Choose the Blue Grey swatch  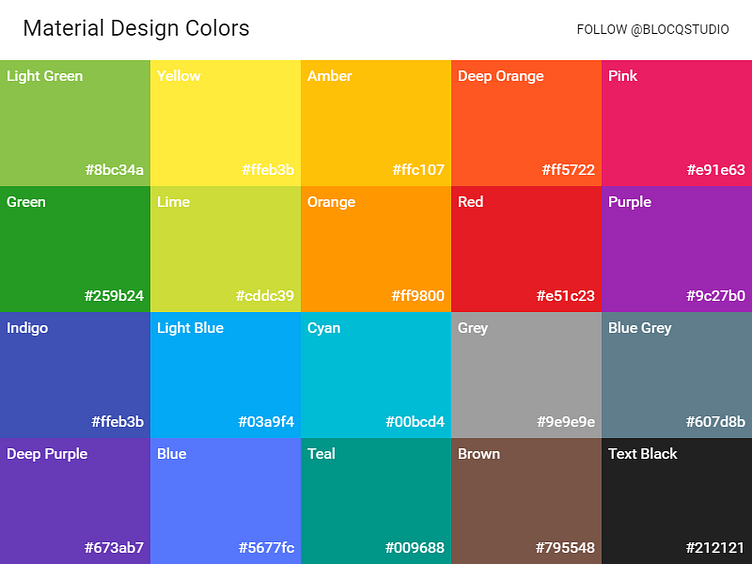[677, 375]
